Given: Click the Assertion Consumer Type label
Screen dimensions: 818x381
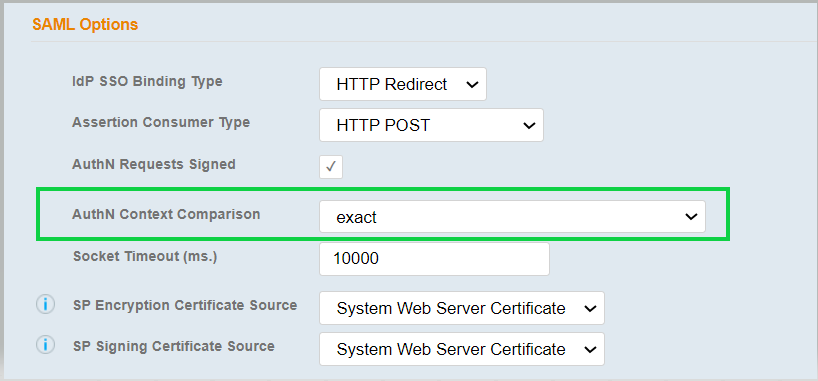Looking at the screenshot, I should [161, 122].
